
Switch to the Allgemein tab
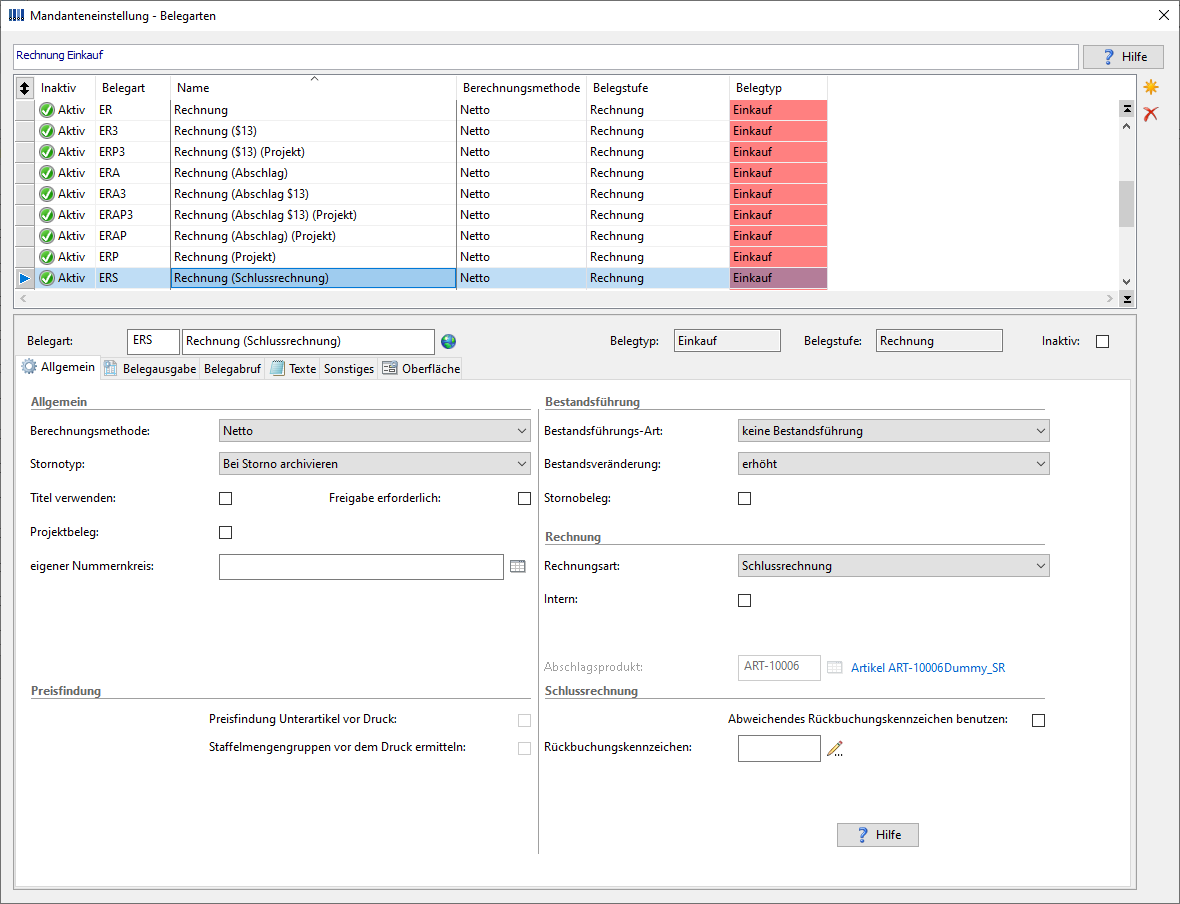59,367
